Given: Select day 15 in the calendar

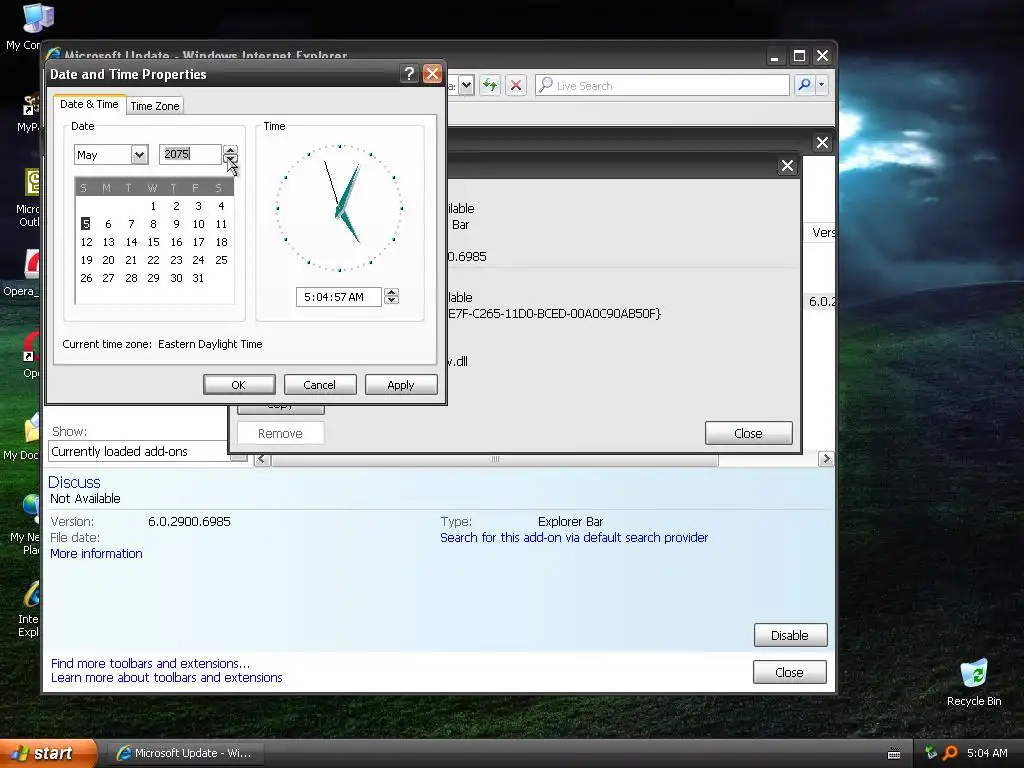Looking at the screenshot, I should pyautogui.click(x=153, y=242).
